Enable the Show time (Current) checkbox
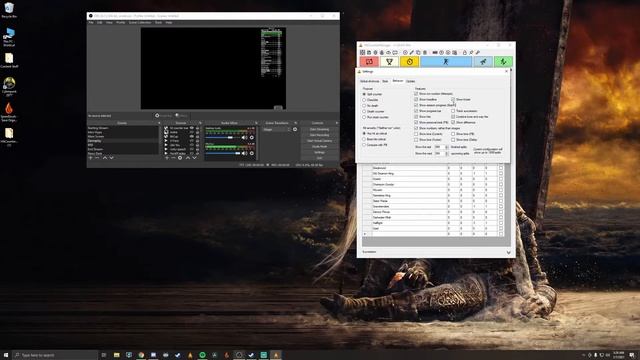 pyautogui.click(x=416, y=134)
